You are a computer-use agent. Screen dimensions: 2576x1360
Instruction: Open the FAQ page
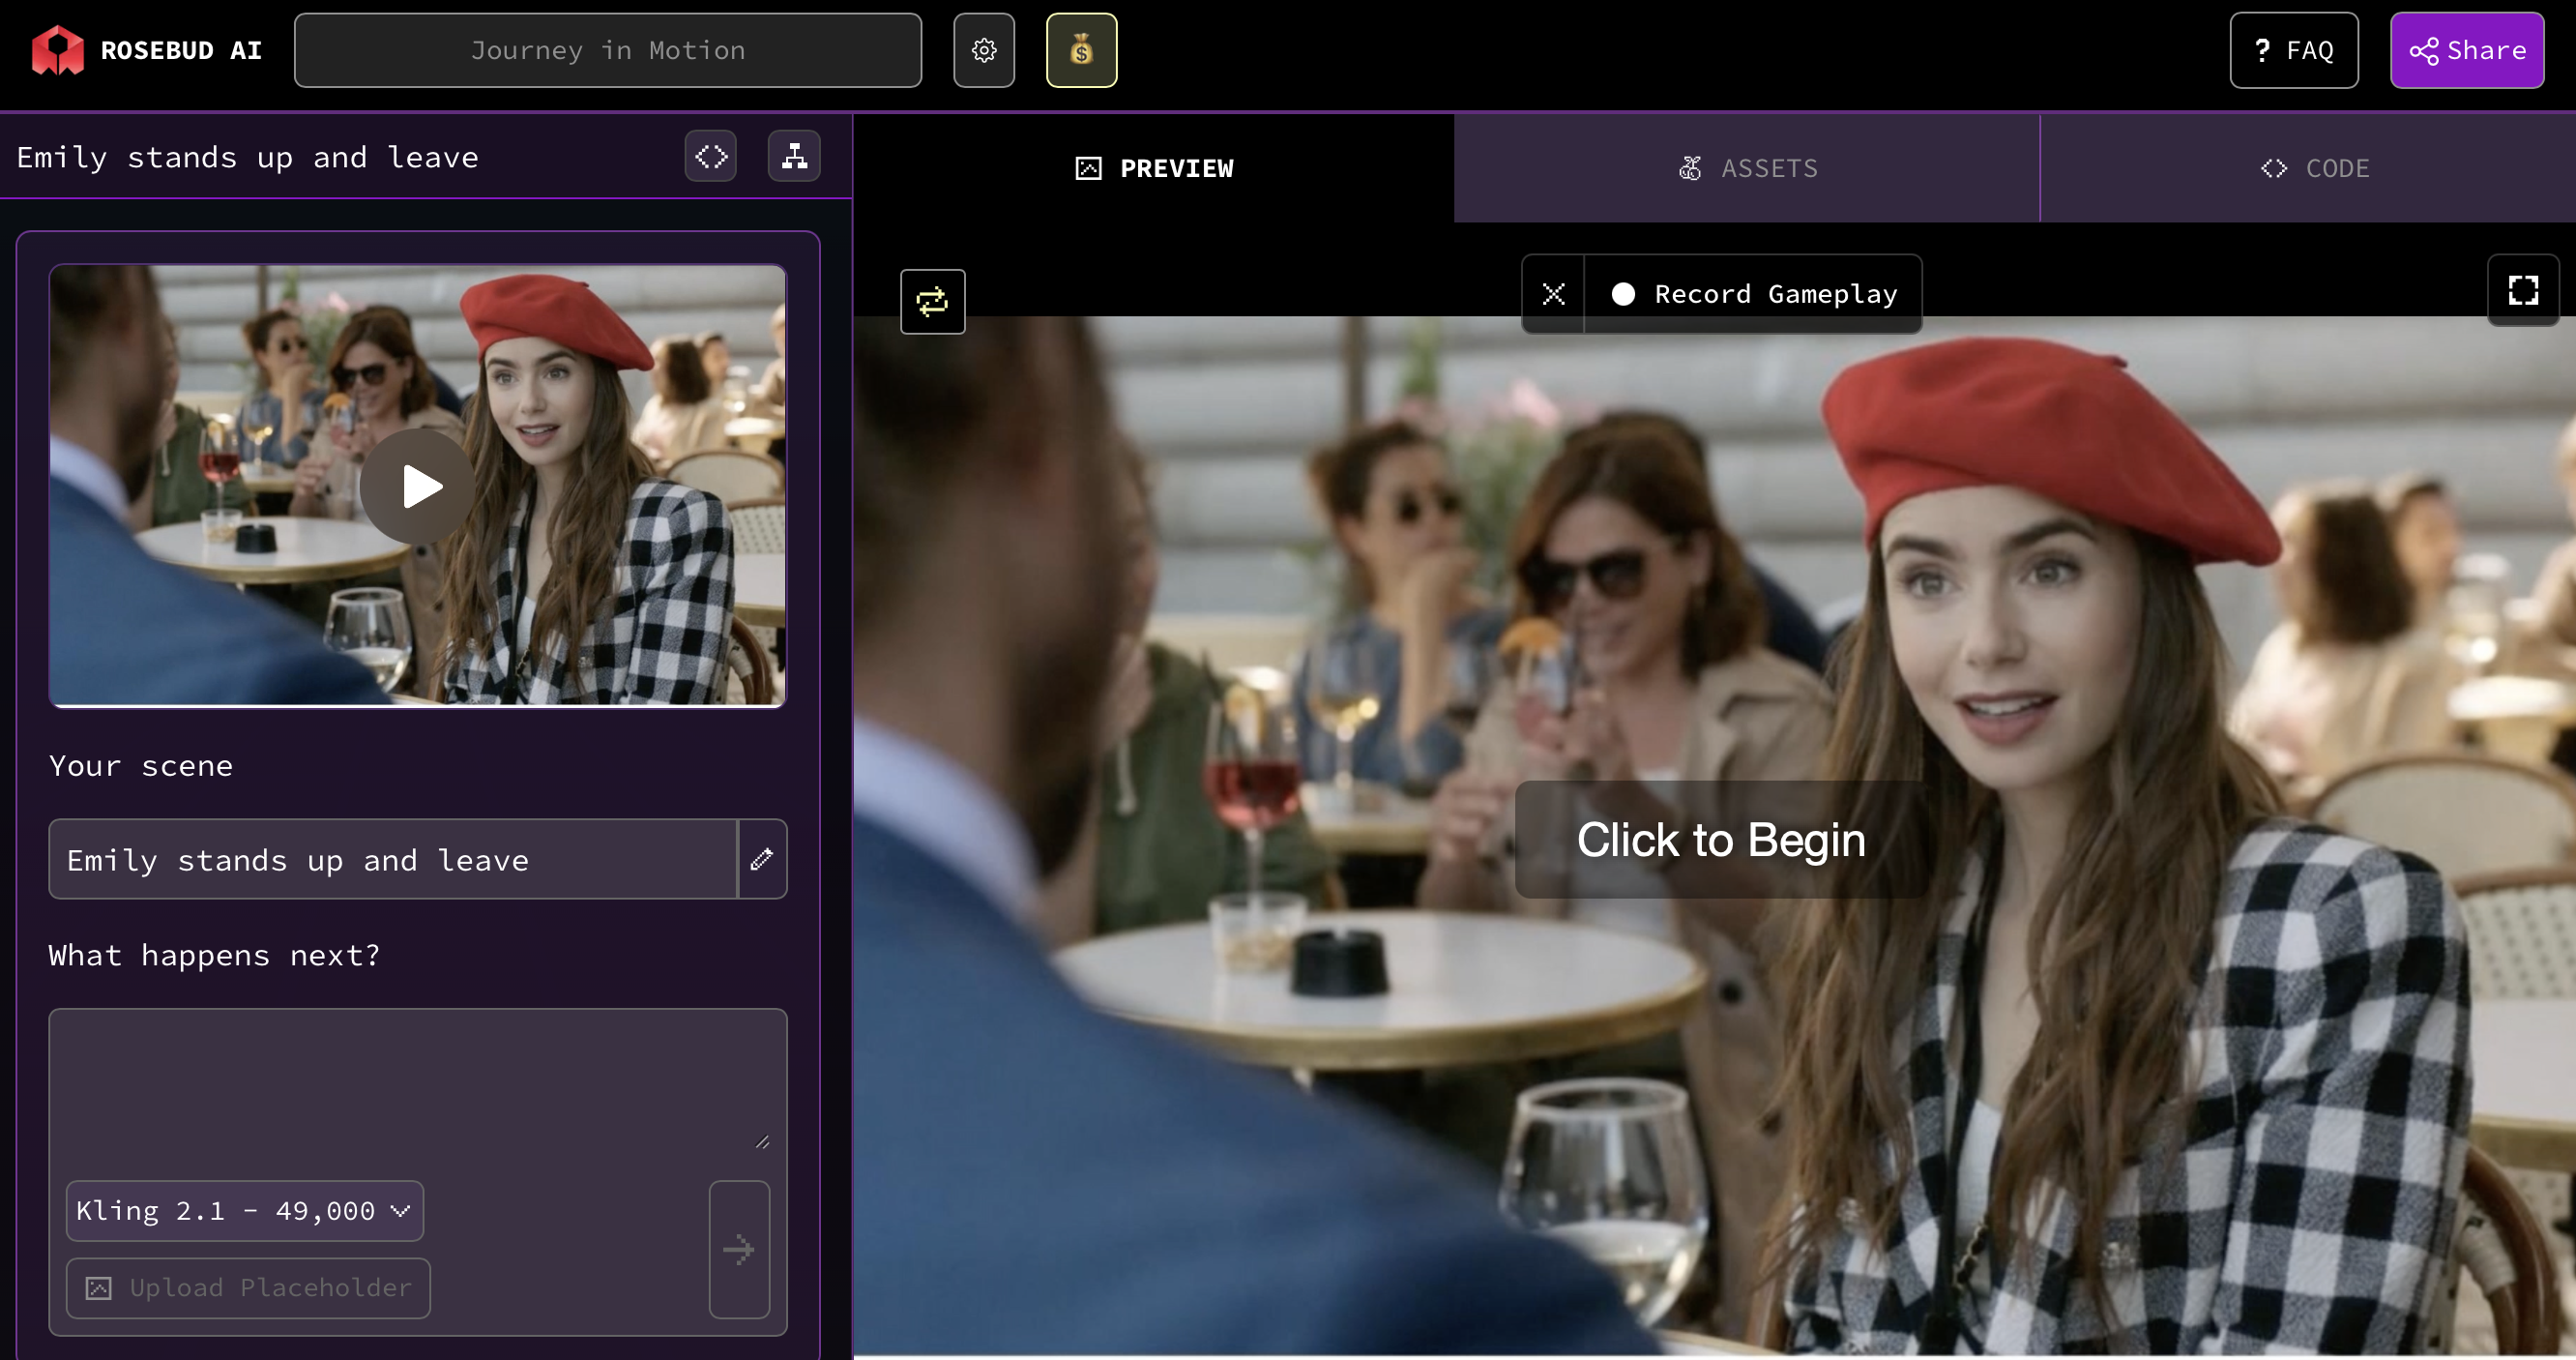(2293, 50)
